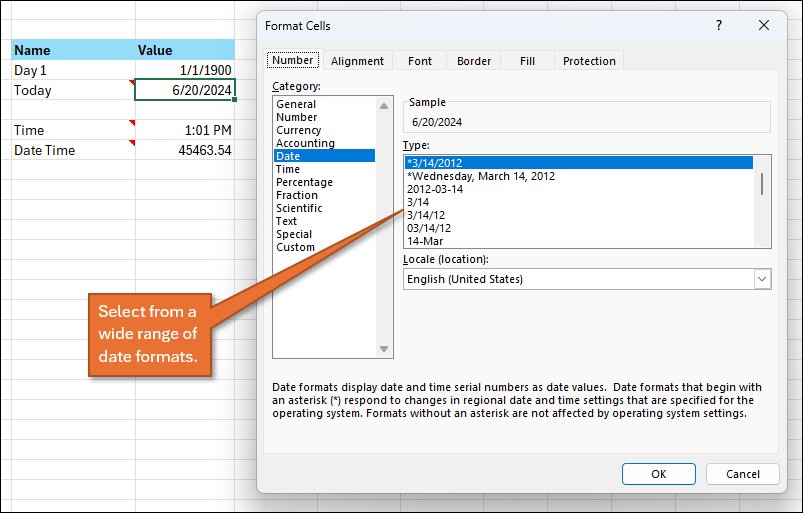The width and height of the screenshot is (803, 513).
Task: Open the Font tab
Action: tap(420, 61)
